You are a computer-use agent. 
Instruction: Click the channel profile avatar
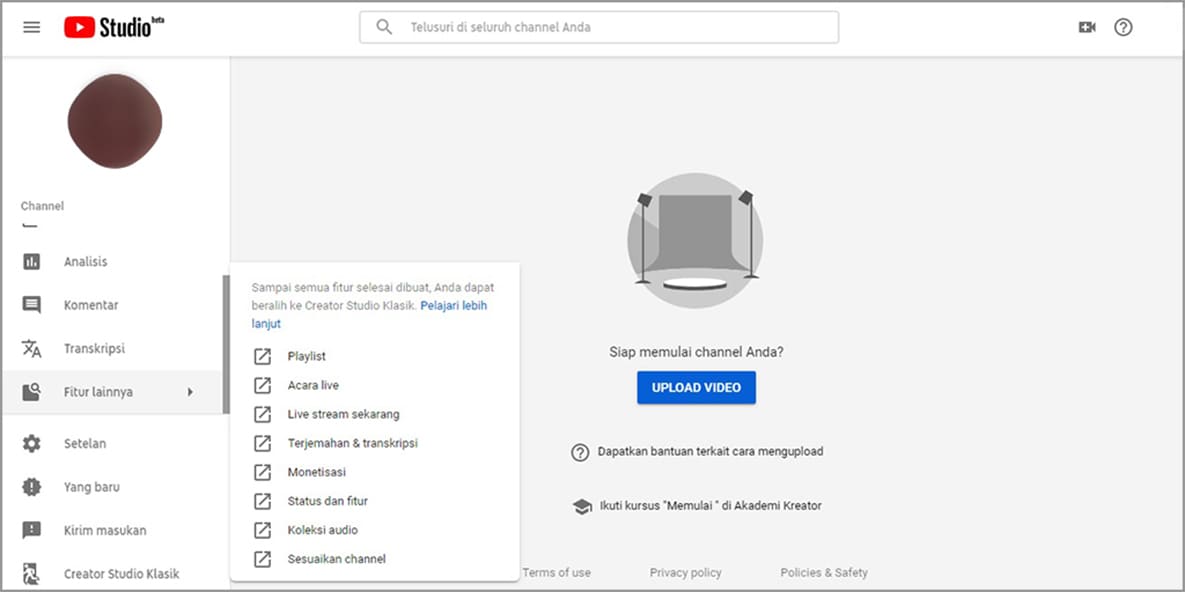tap(114, 121)
